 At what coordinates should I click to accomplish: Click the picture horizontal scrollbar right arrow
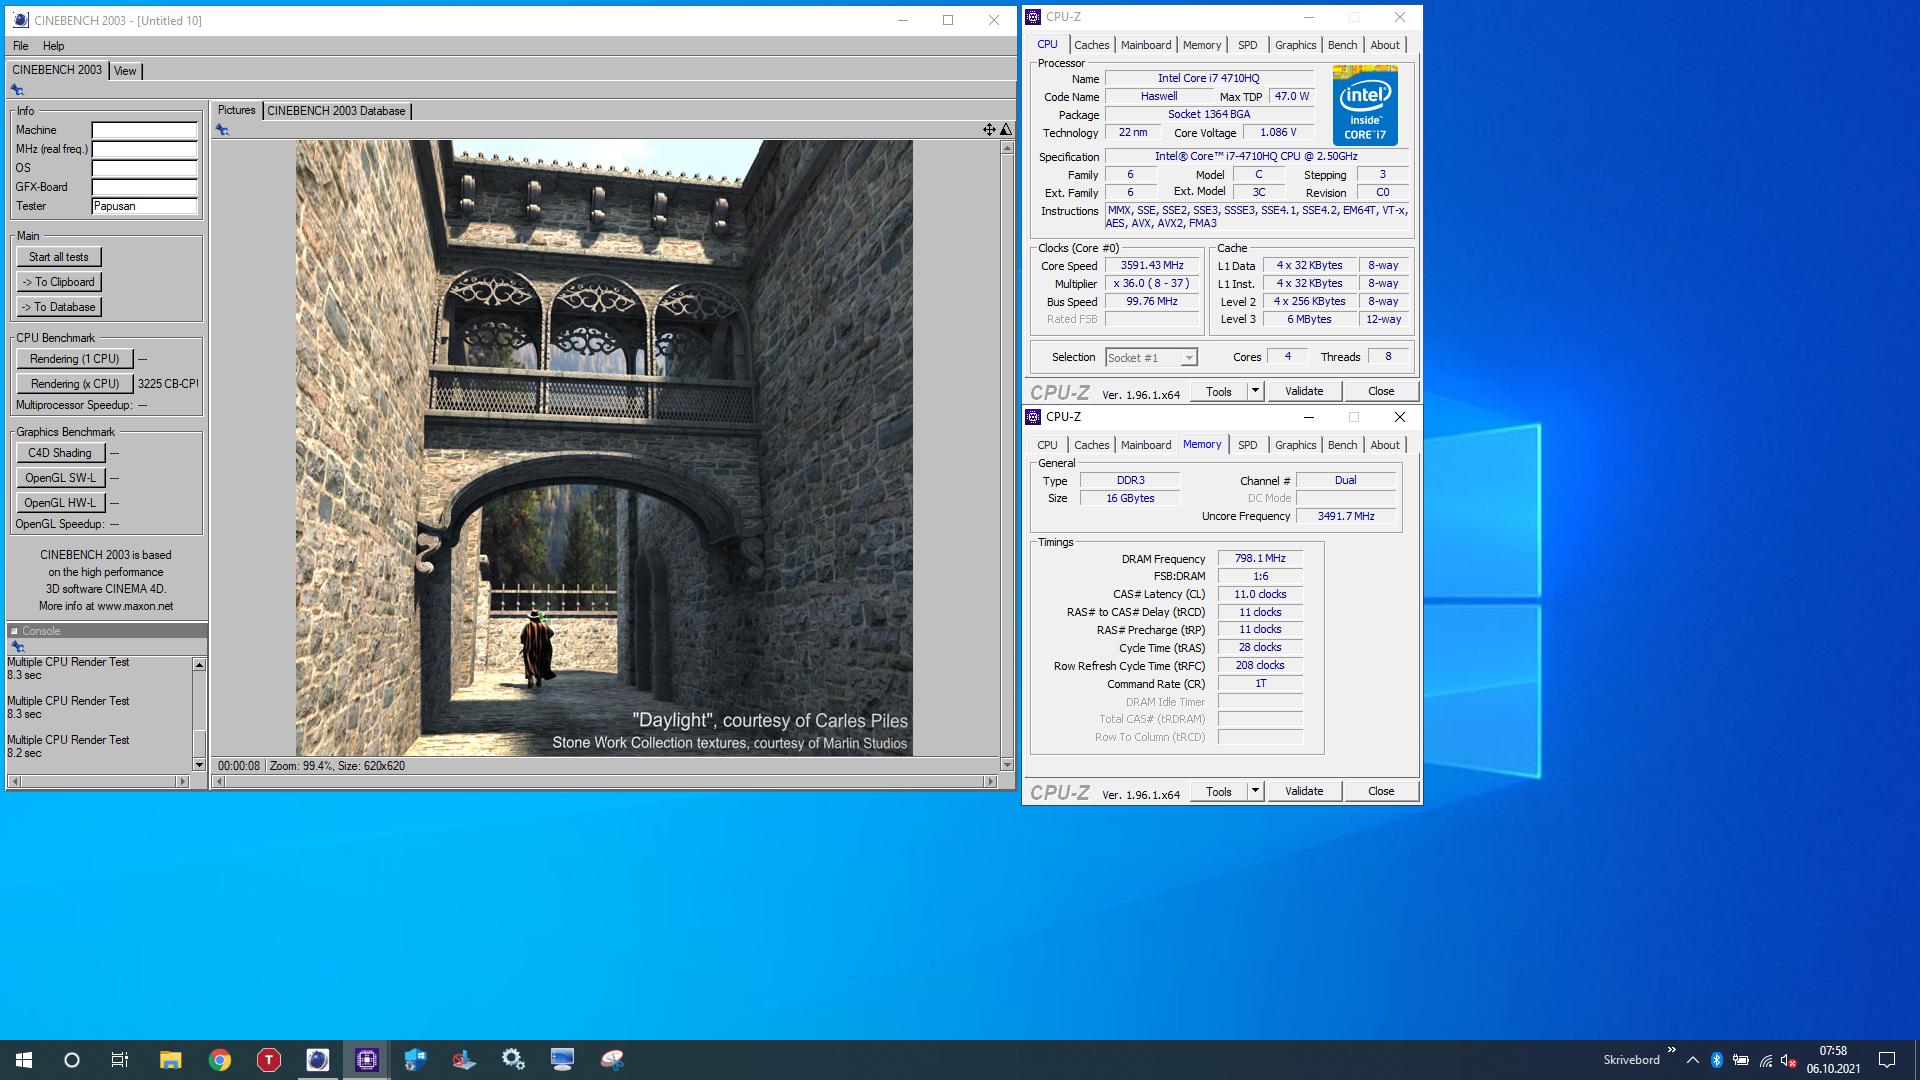(991, 782)
